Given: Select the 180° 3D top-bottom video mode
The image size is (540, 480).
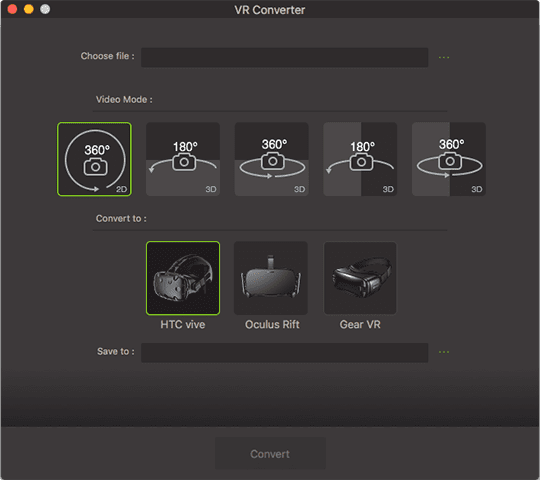Looking at the screenshot, I should click(183, 159).
